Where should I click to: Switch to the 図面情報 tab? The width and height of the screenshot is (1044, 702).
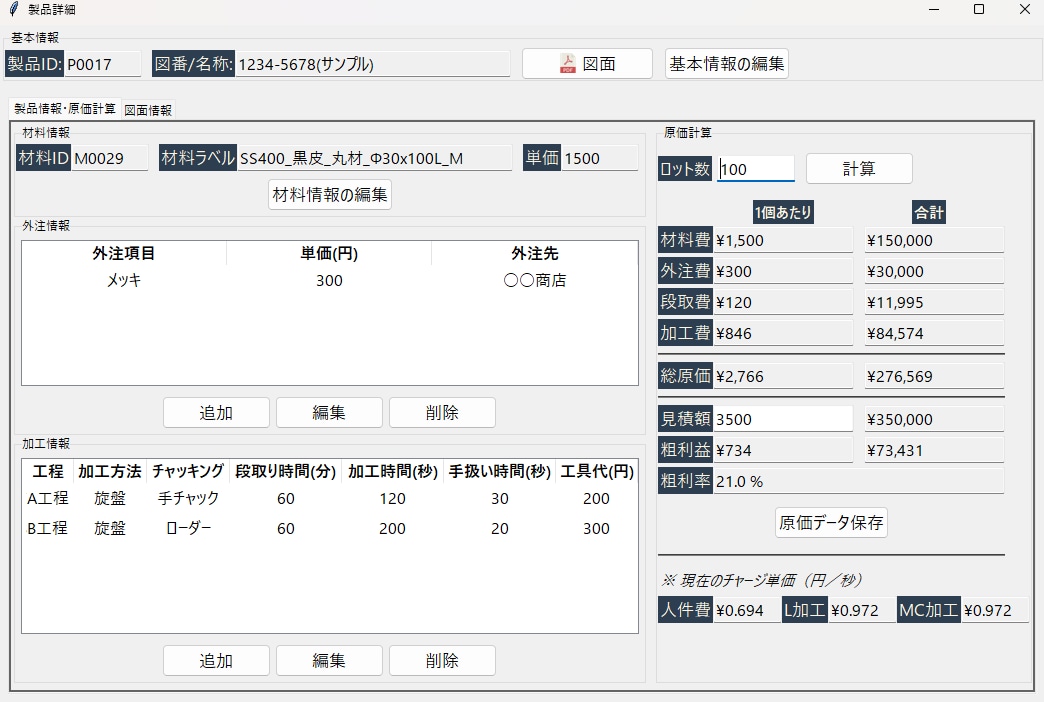pyautogui.click(x=148, y=110)
